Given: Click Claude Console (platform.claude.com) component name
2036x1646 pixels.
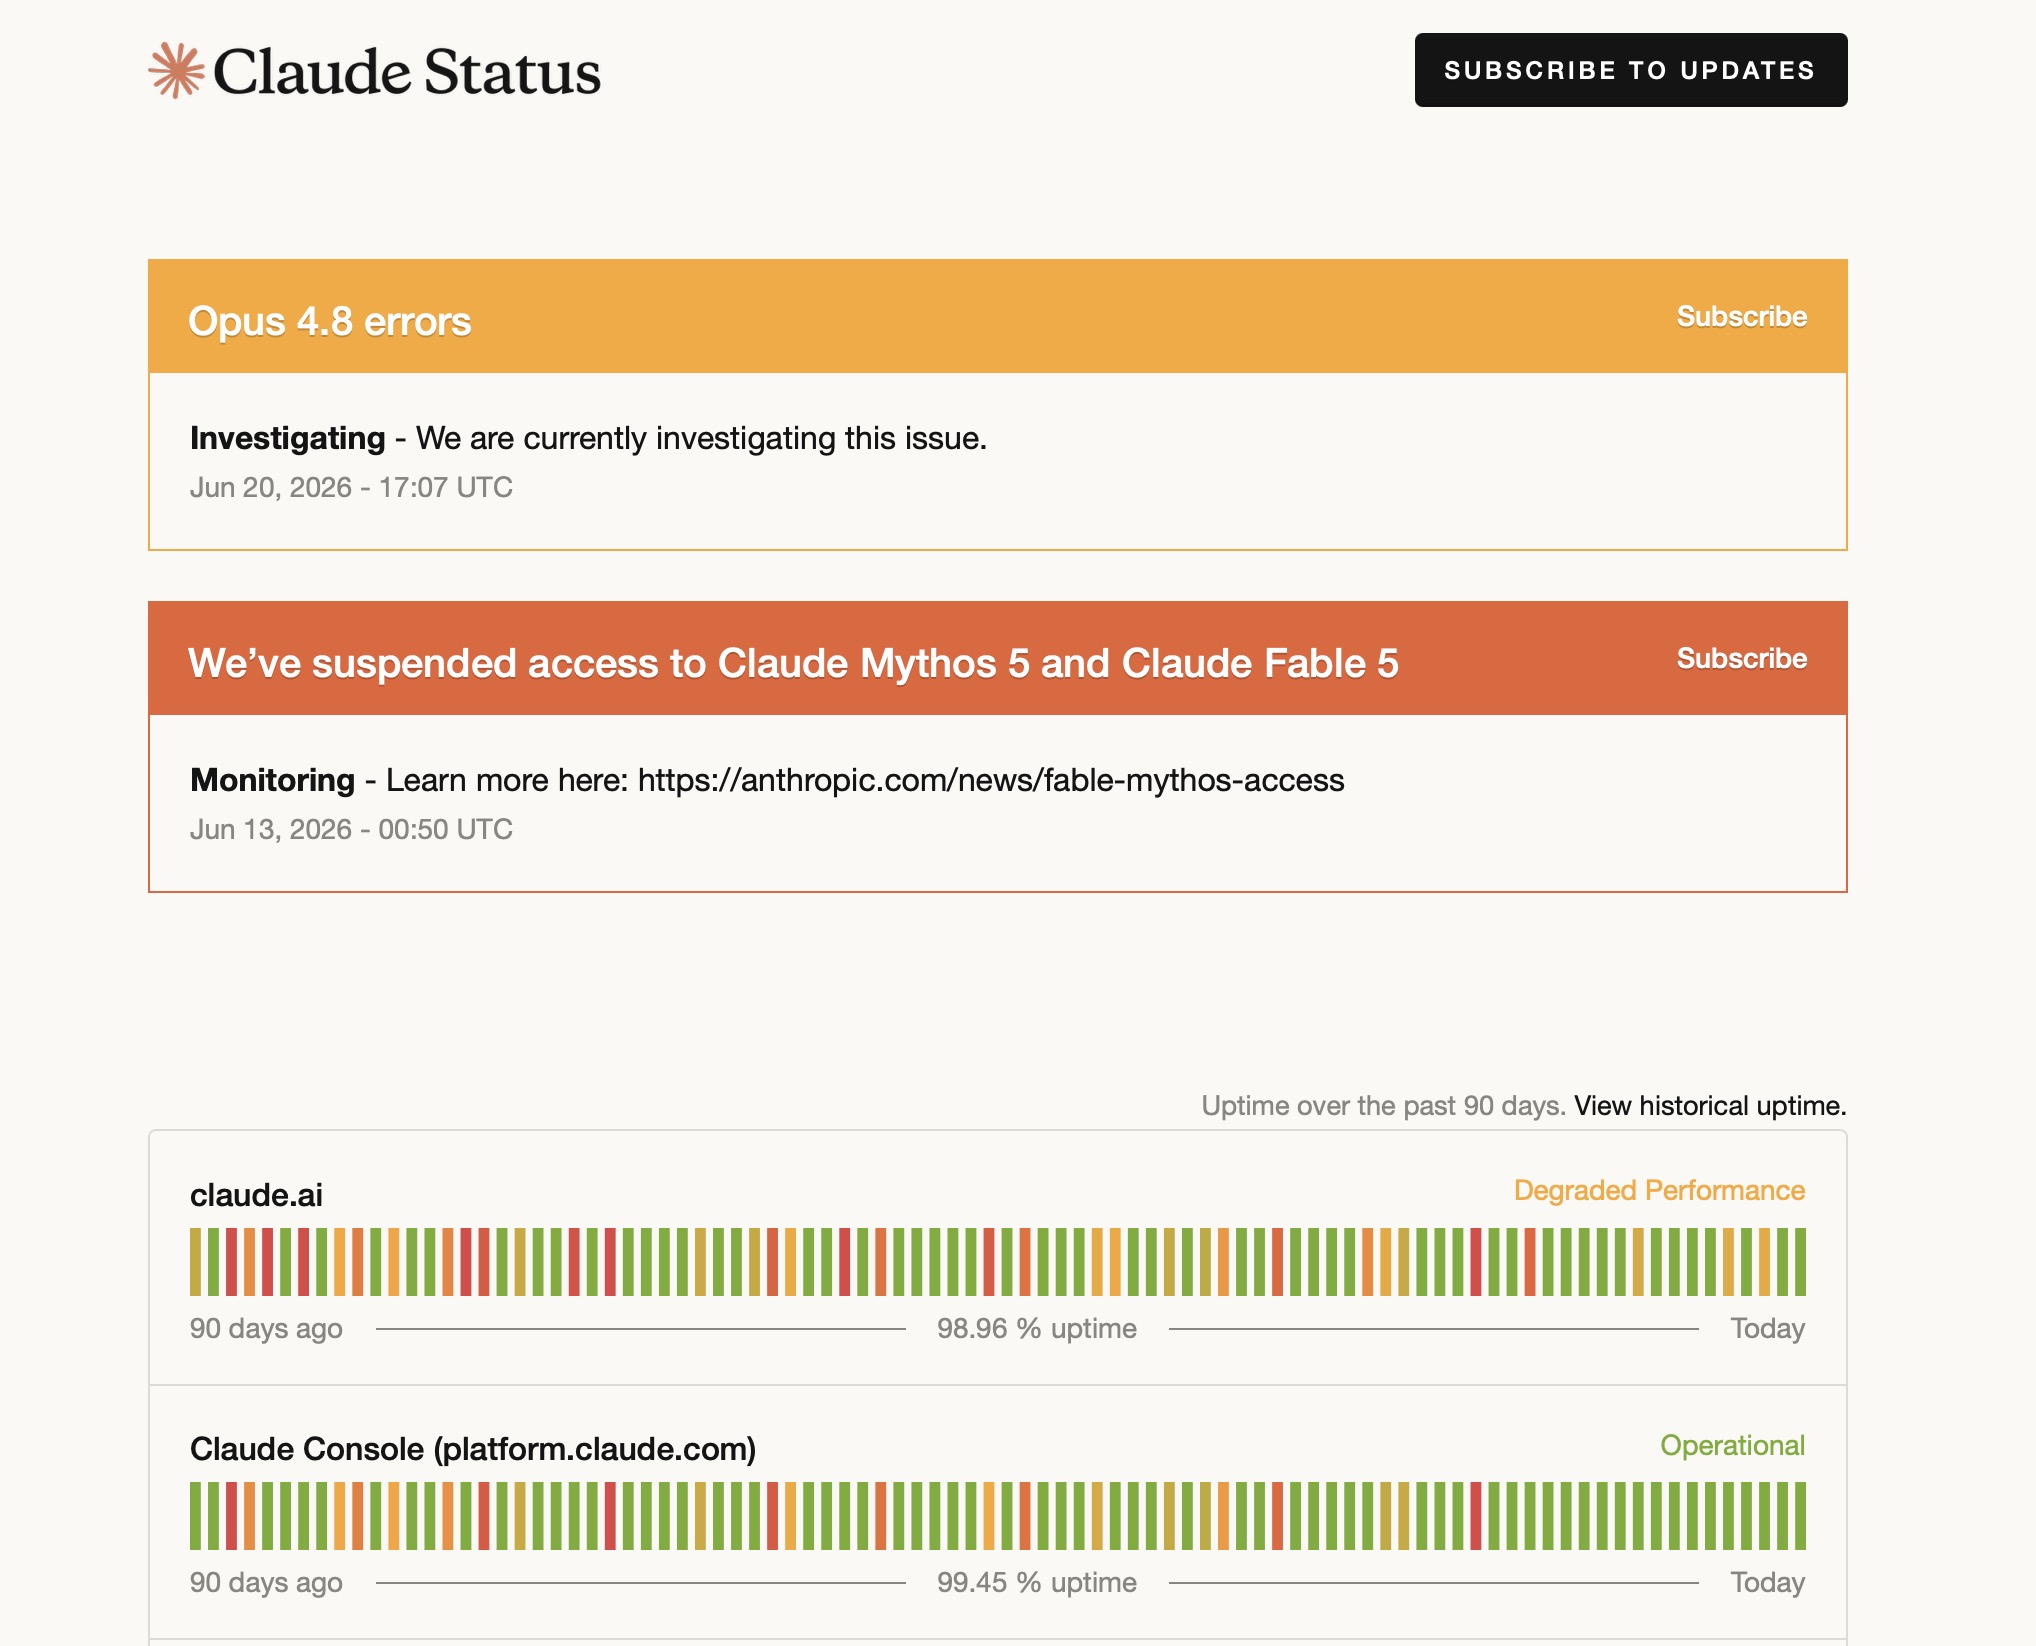Looking at the screenshot, I should [473, 1449].
